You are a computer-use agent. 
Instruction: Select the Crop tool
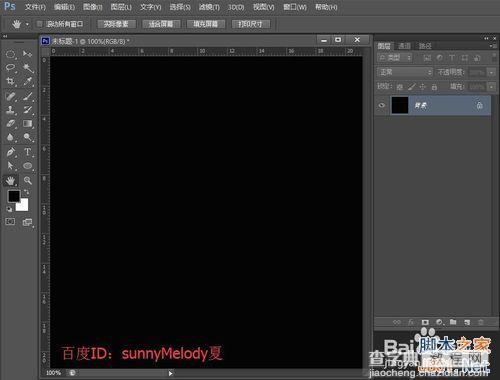coord(11,81)
